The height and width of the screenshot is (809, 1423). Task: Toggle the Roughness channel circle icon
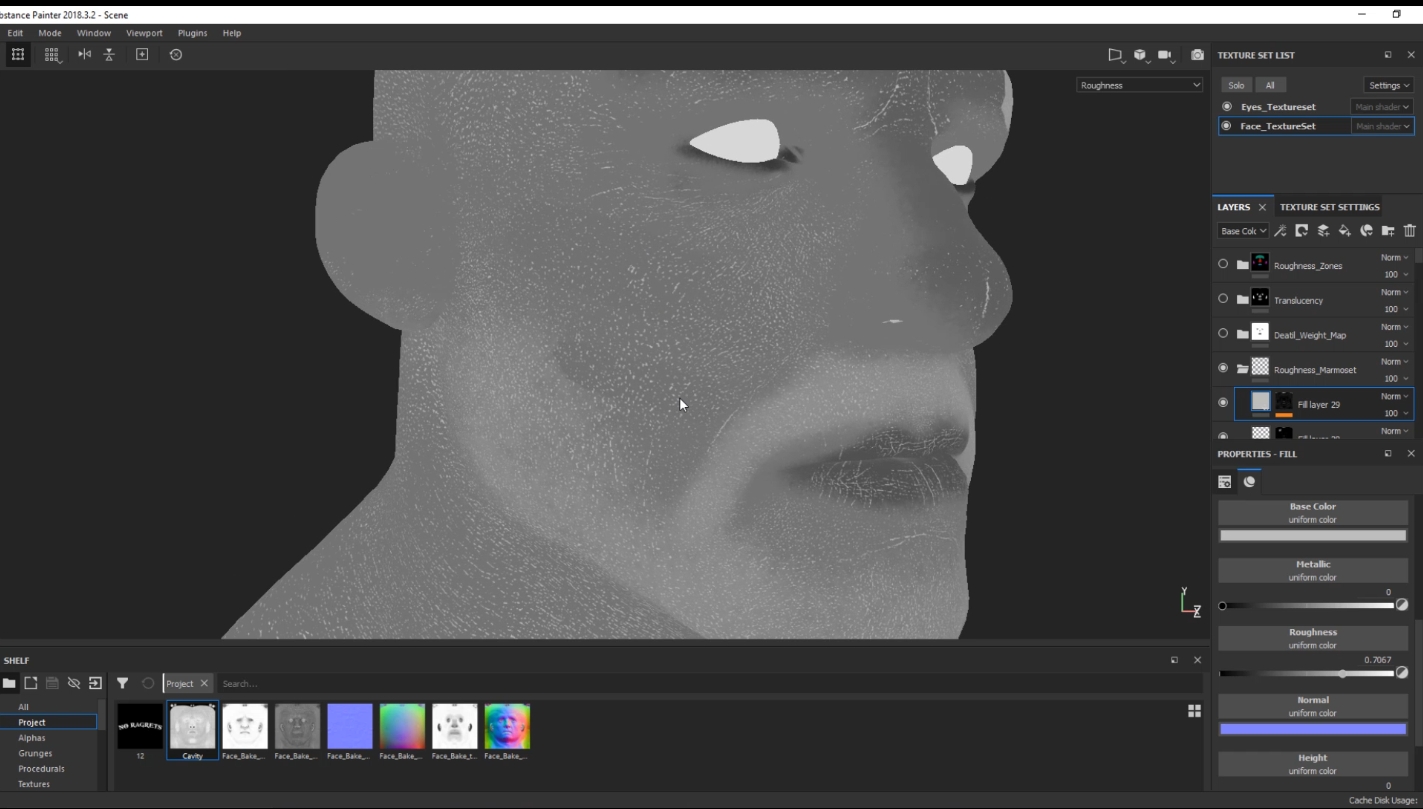(1402, 673)
